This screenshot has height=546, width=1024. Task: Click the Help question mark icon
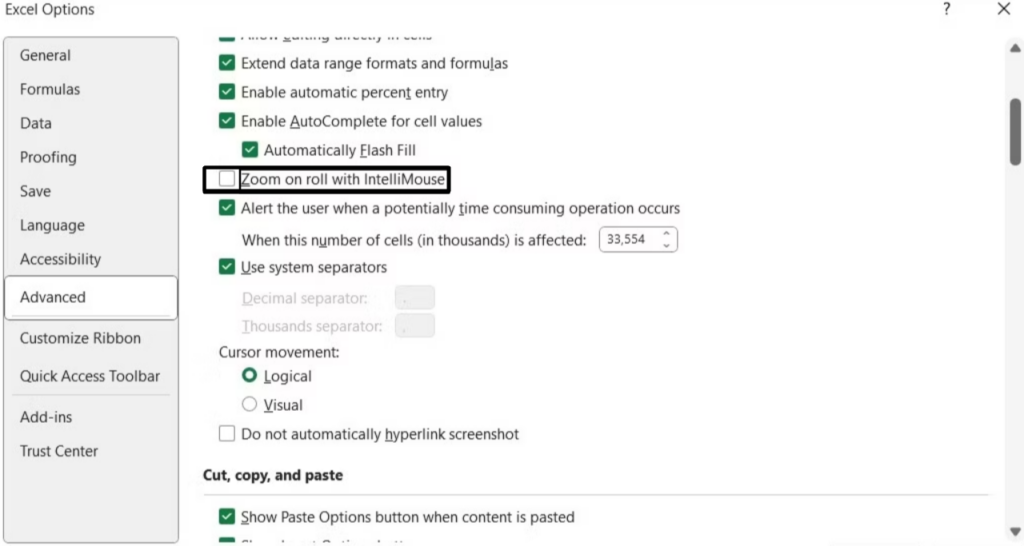pos(946,10)
